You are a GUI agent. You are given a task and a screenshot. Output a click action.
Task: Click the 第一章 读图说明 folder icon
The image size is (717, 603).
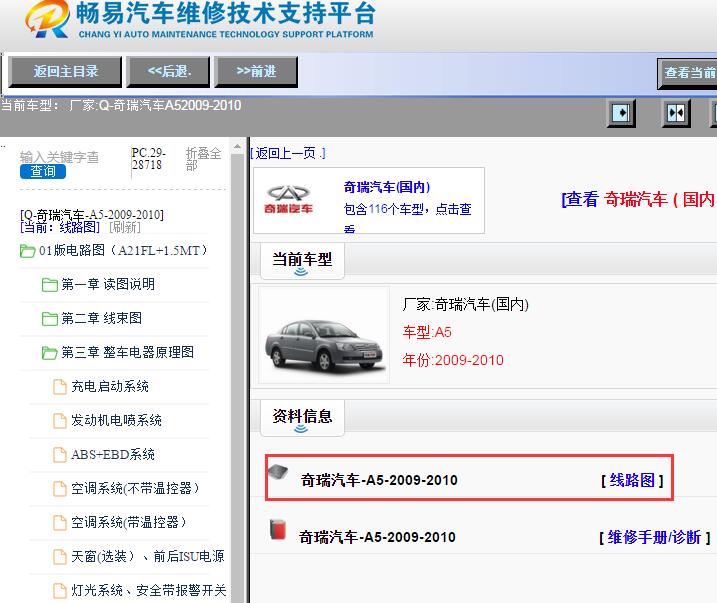tap(49, 285)
